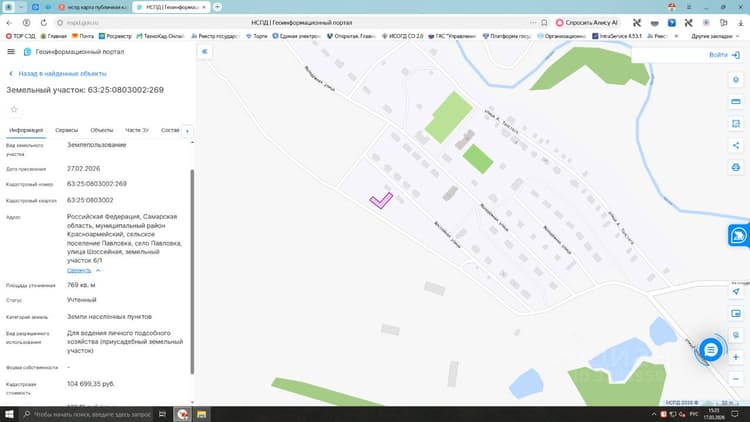Open the Части ЗУ tab
750x422 pixels.
[x=137, y=130]
